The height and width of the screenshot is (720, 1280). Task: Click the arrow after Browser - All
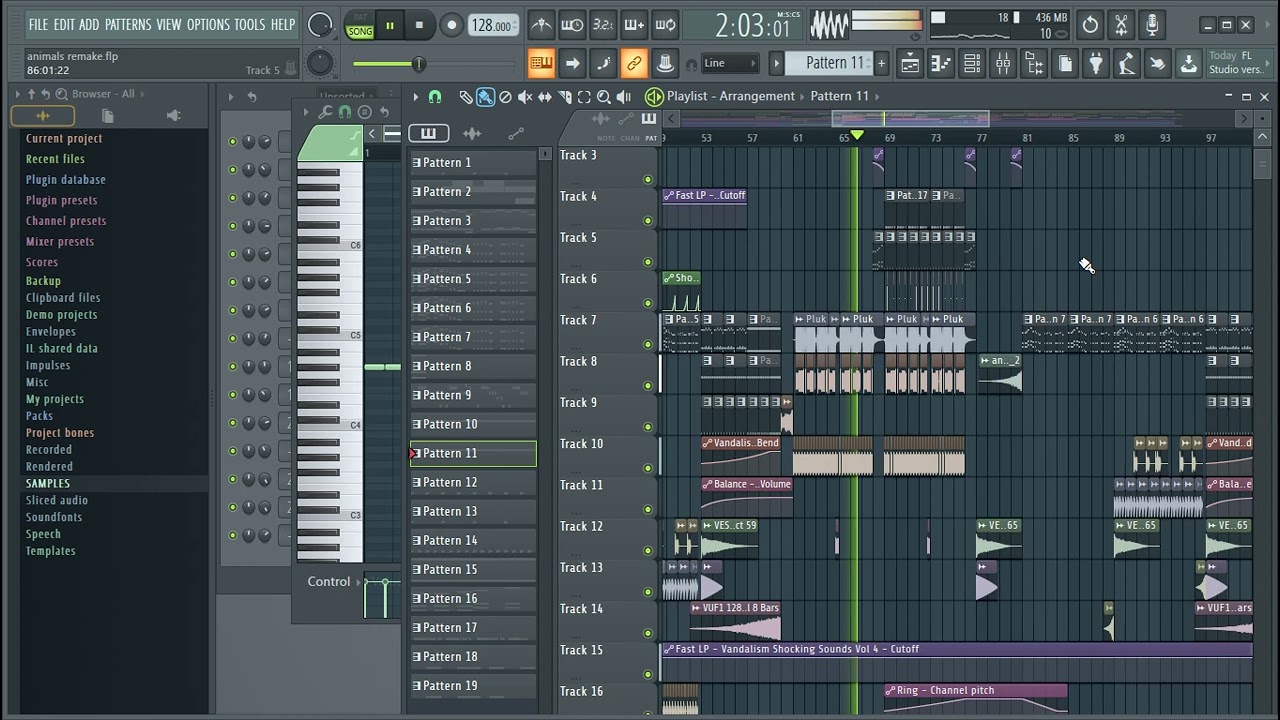click(x=142, y=94)
